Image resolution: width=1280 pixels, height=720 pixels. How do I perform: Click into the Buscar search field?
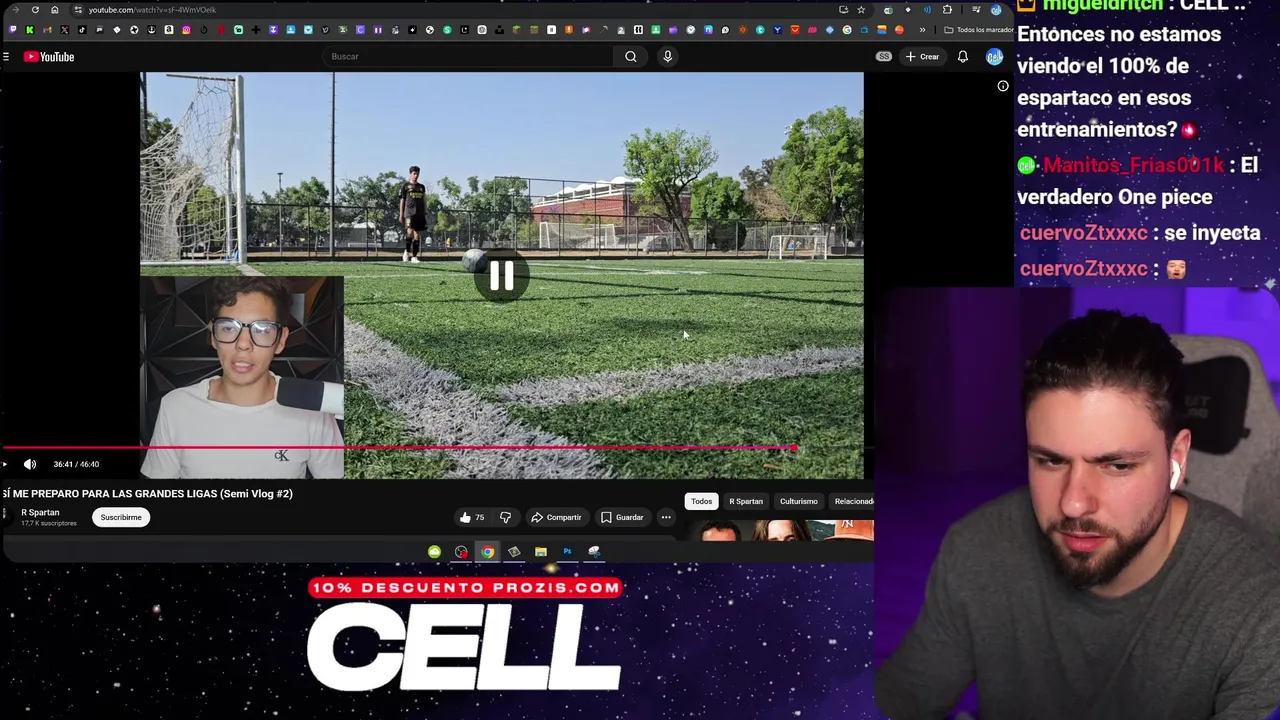470,56
